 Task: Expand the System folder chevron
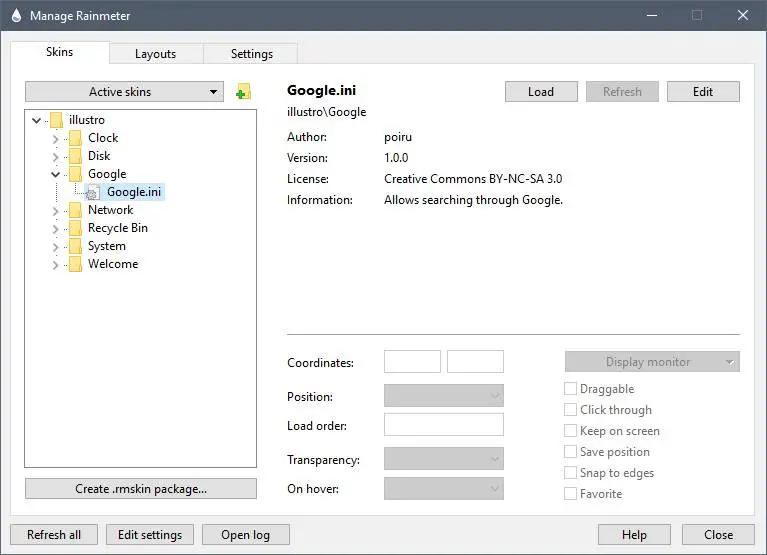point(55,247)
